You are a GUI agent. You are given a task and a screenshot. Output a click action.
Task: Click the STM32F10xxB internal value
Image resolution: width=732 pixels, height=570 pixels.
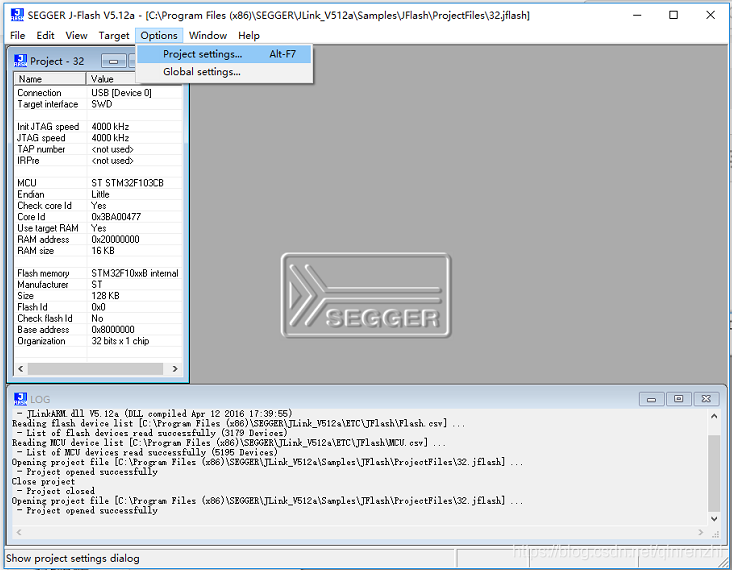(135, 273)
